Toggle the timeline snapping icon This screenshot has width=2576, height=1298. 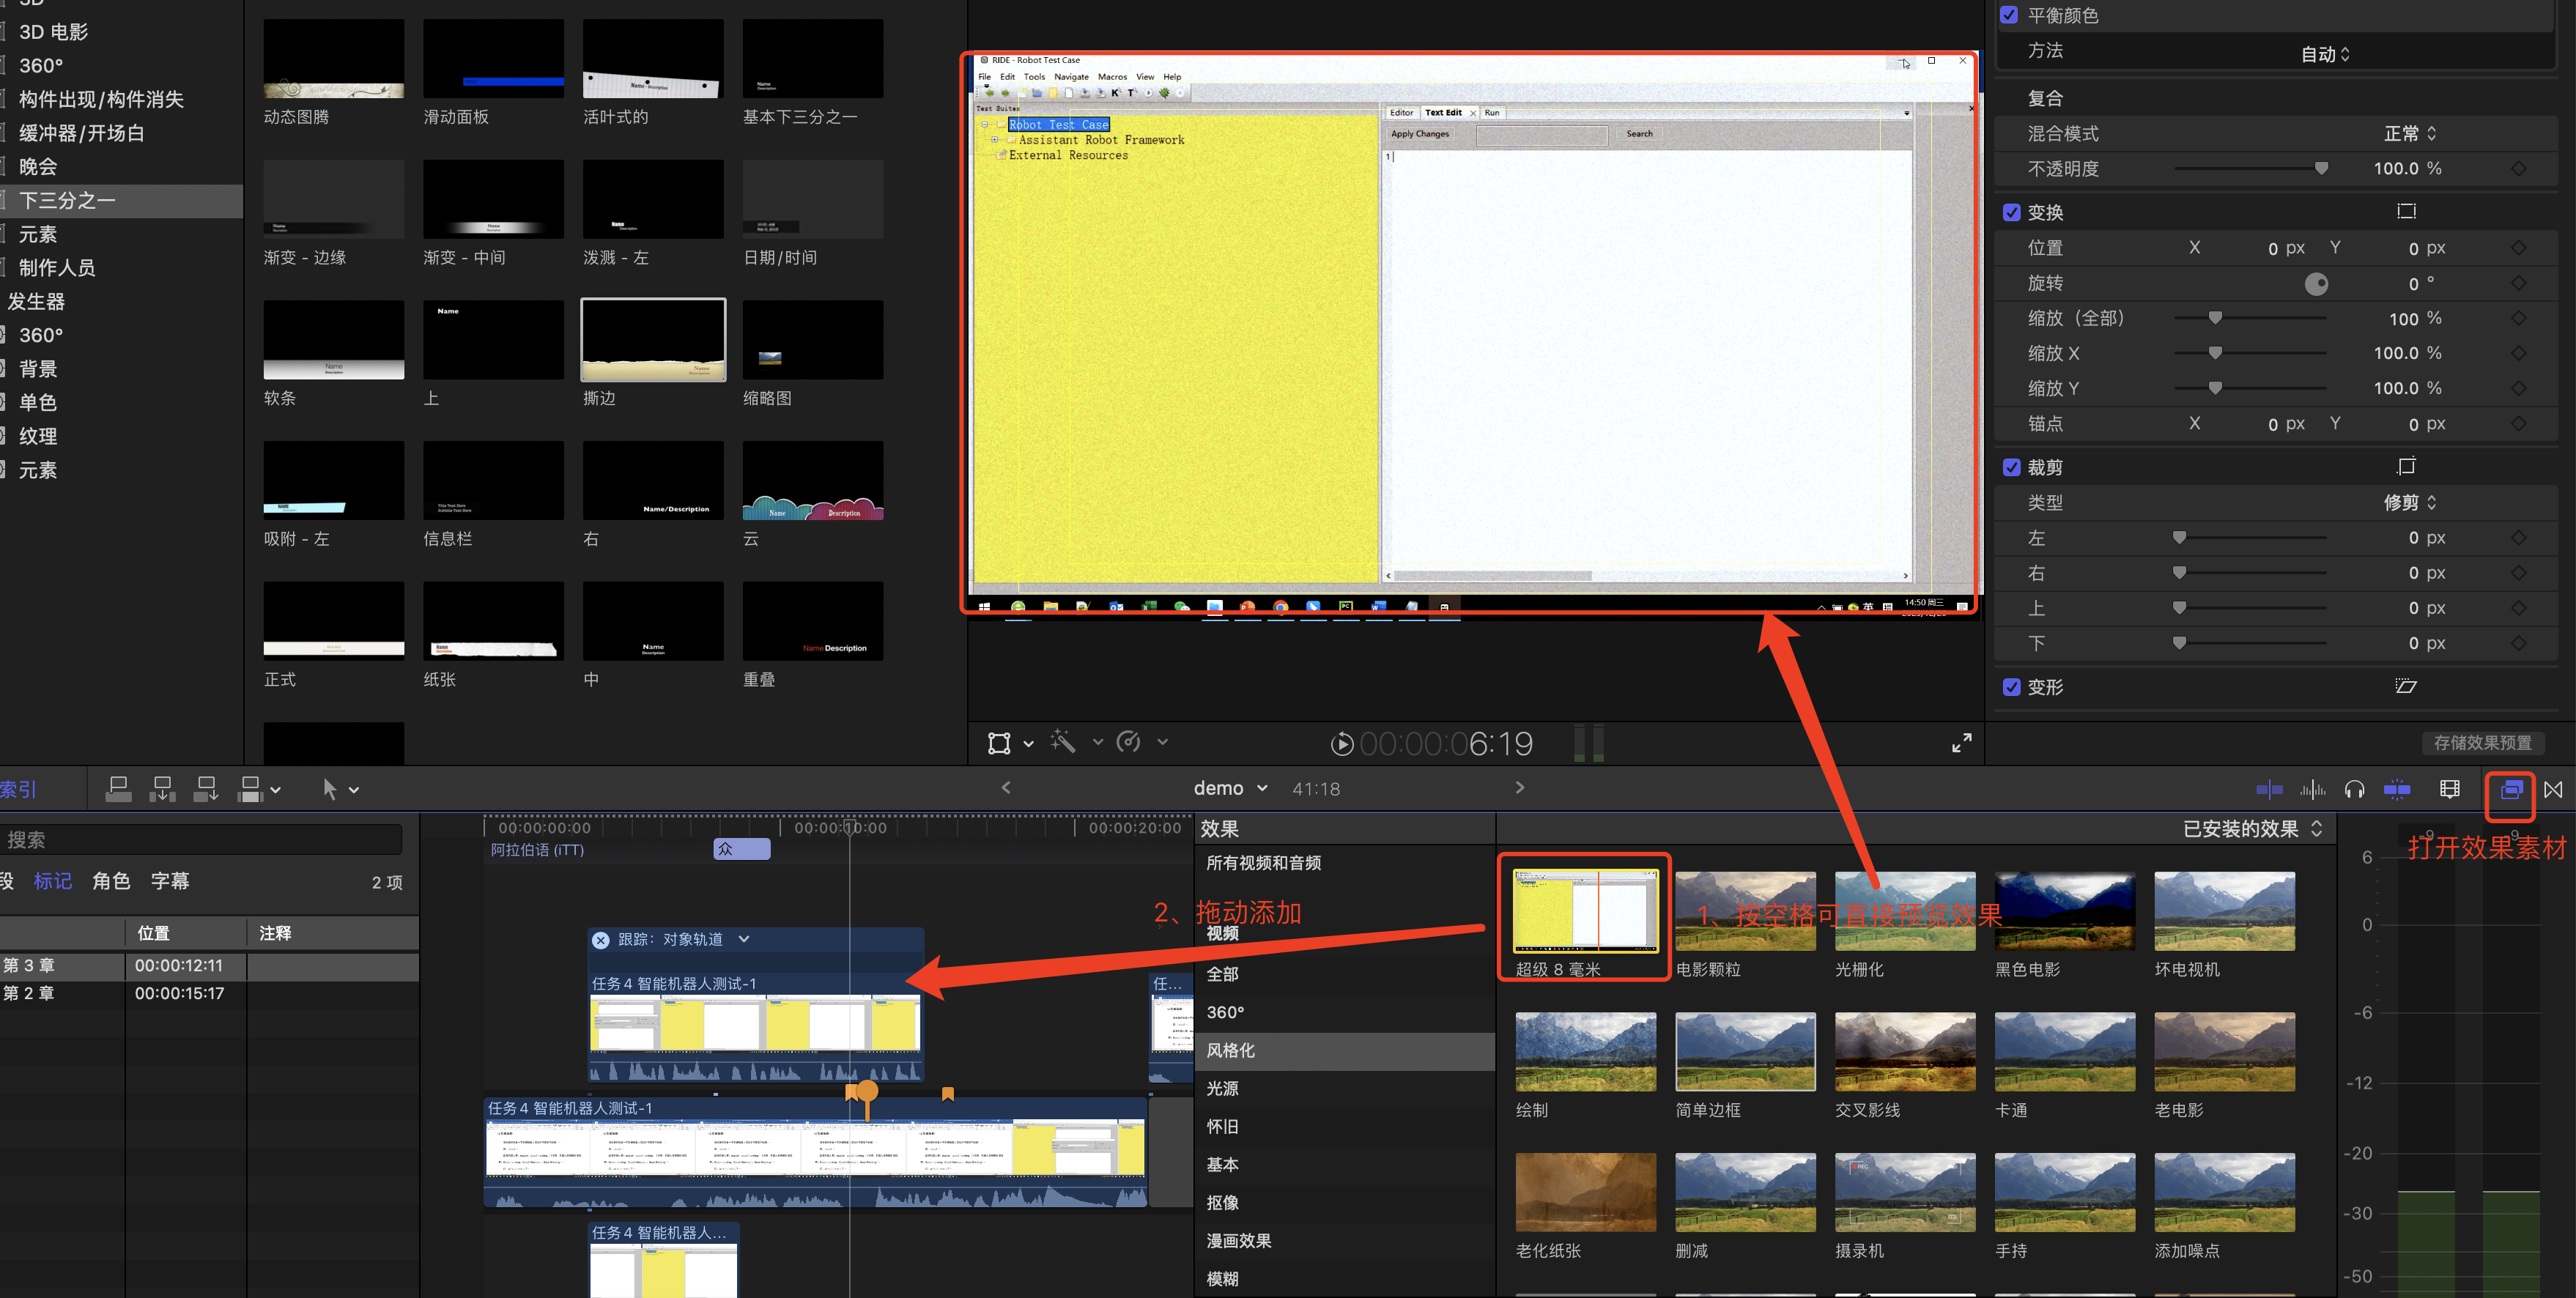[2397, 790]
